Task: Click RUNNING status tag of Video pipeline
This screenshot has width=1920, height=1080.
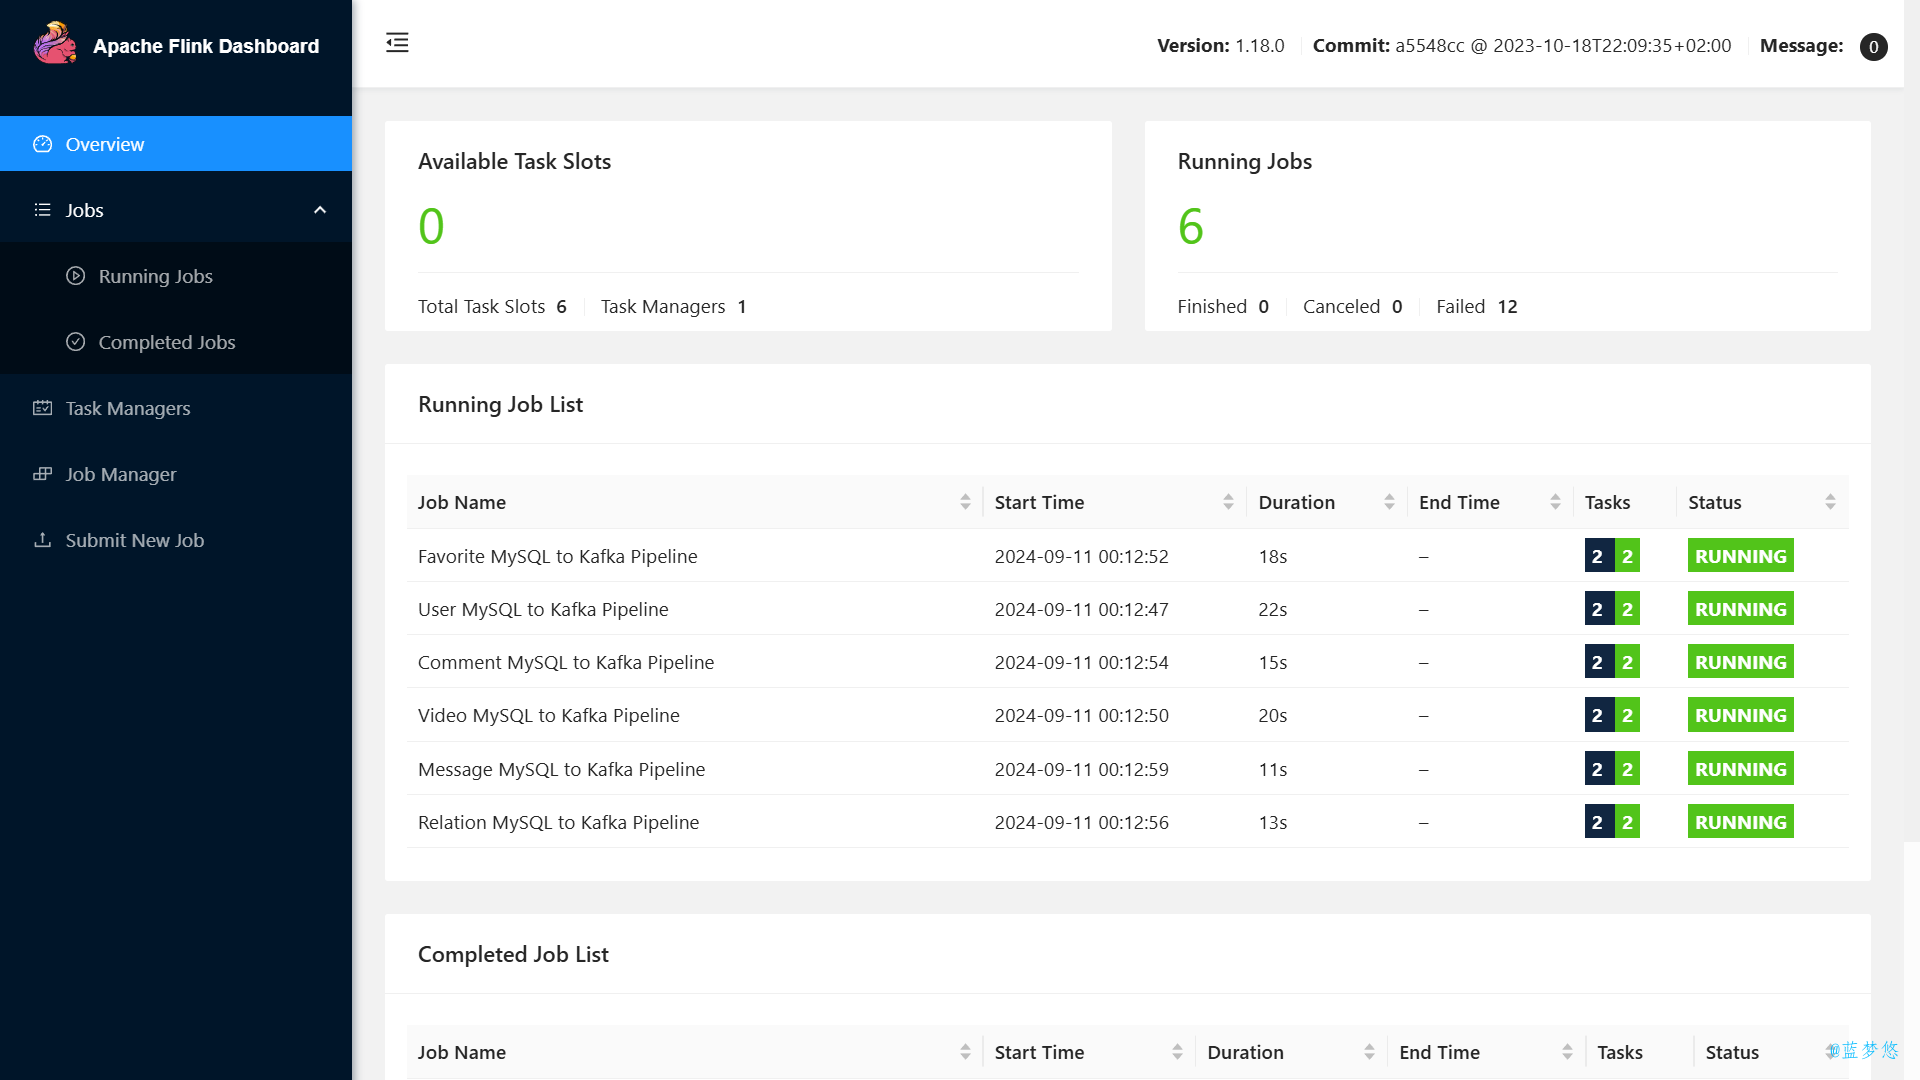Action: pos(1740,715)
